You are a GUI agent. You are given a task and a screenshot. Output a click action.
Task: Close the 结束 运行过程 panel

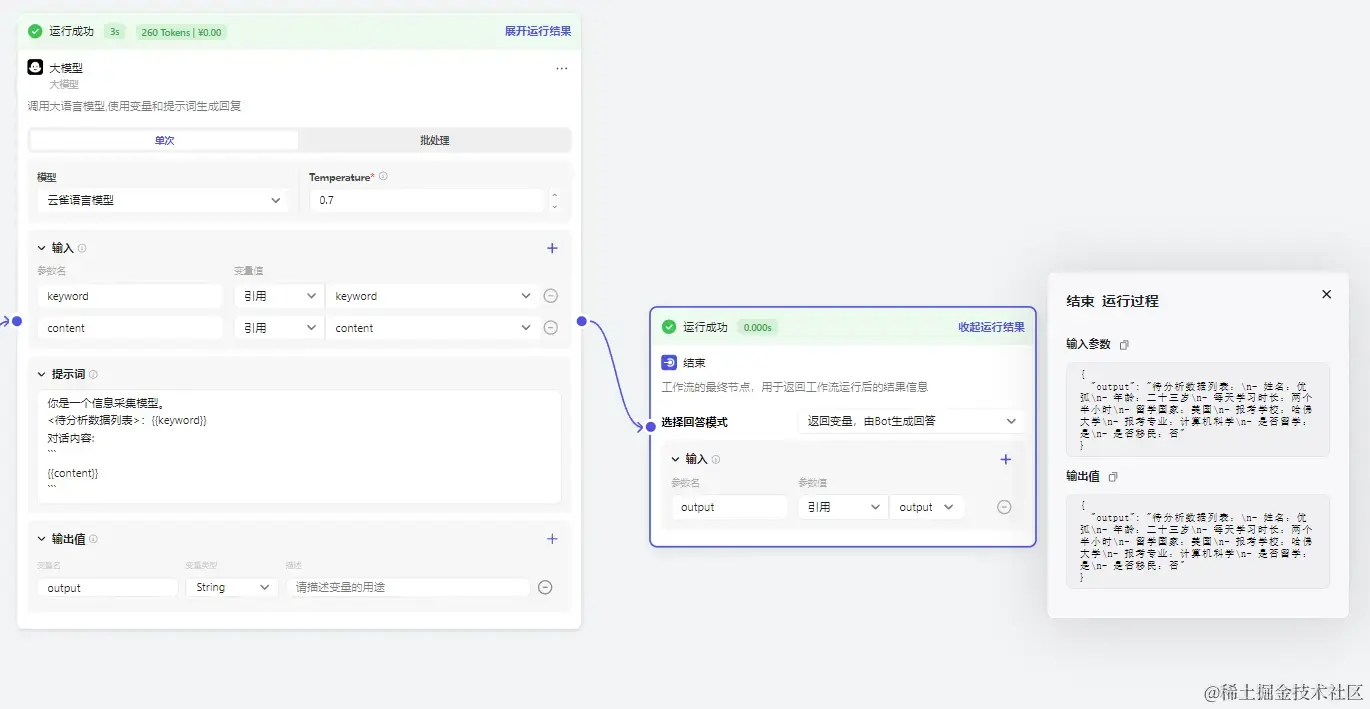click(1327, 294)
